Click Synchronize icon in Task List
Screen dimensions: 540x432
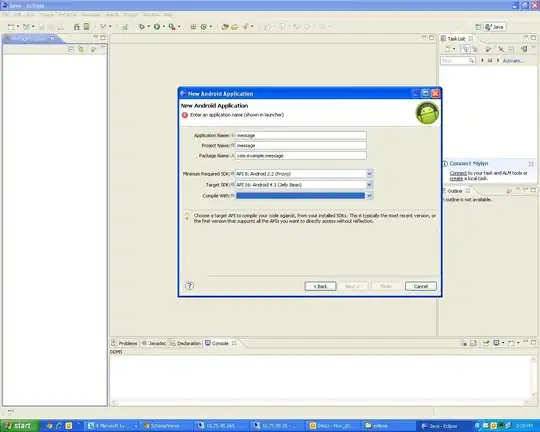pos(523,49)
